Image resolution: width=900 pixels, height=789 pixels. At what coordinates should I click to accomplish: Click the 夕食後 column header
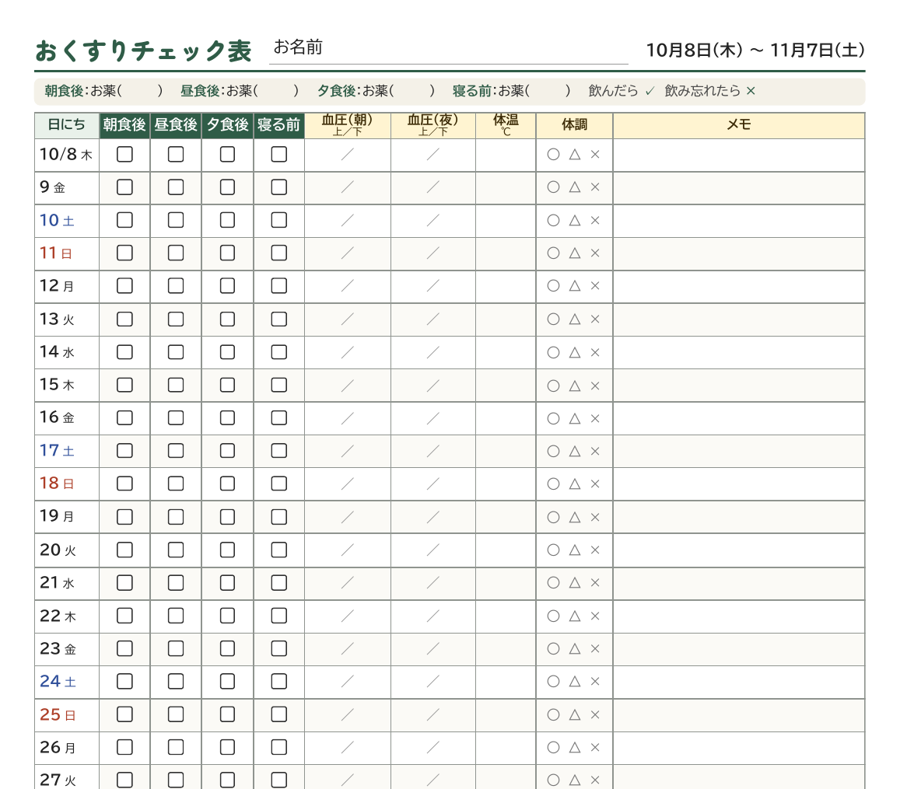click(x=227, y=125)
